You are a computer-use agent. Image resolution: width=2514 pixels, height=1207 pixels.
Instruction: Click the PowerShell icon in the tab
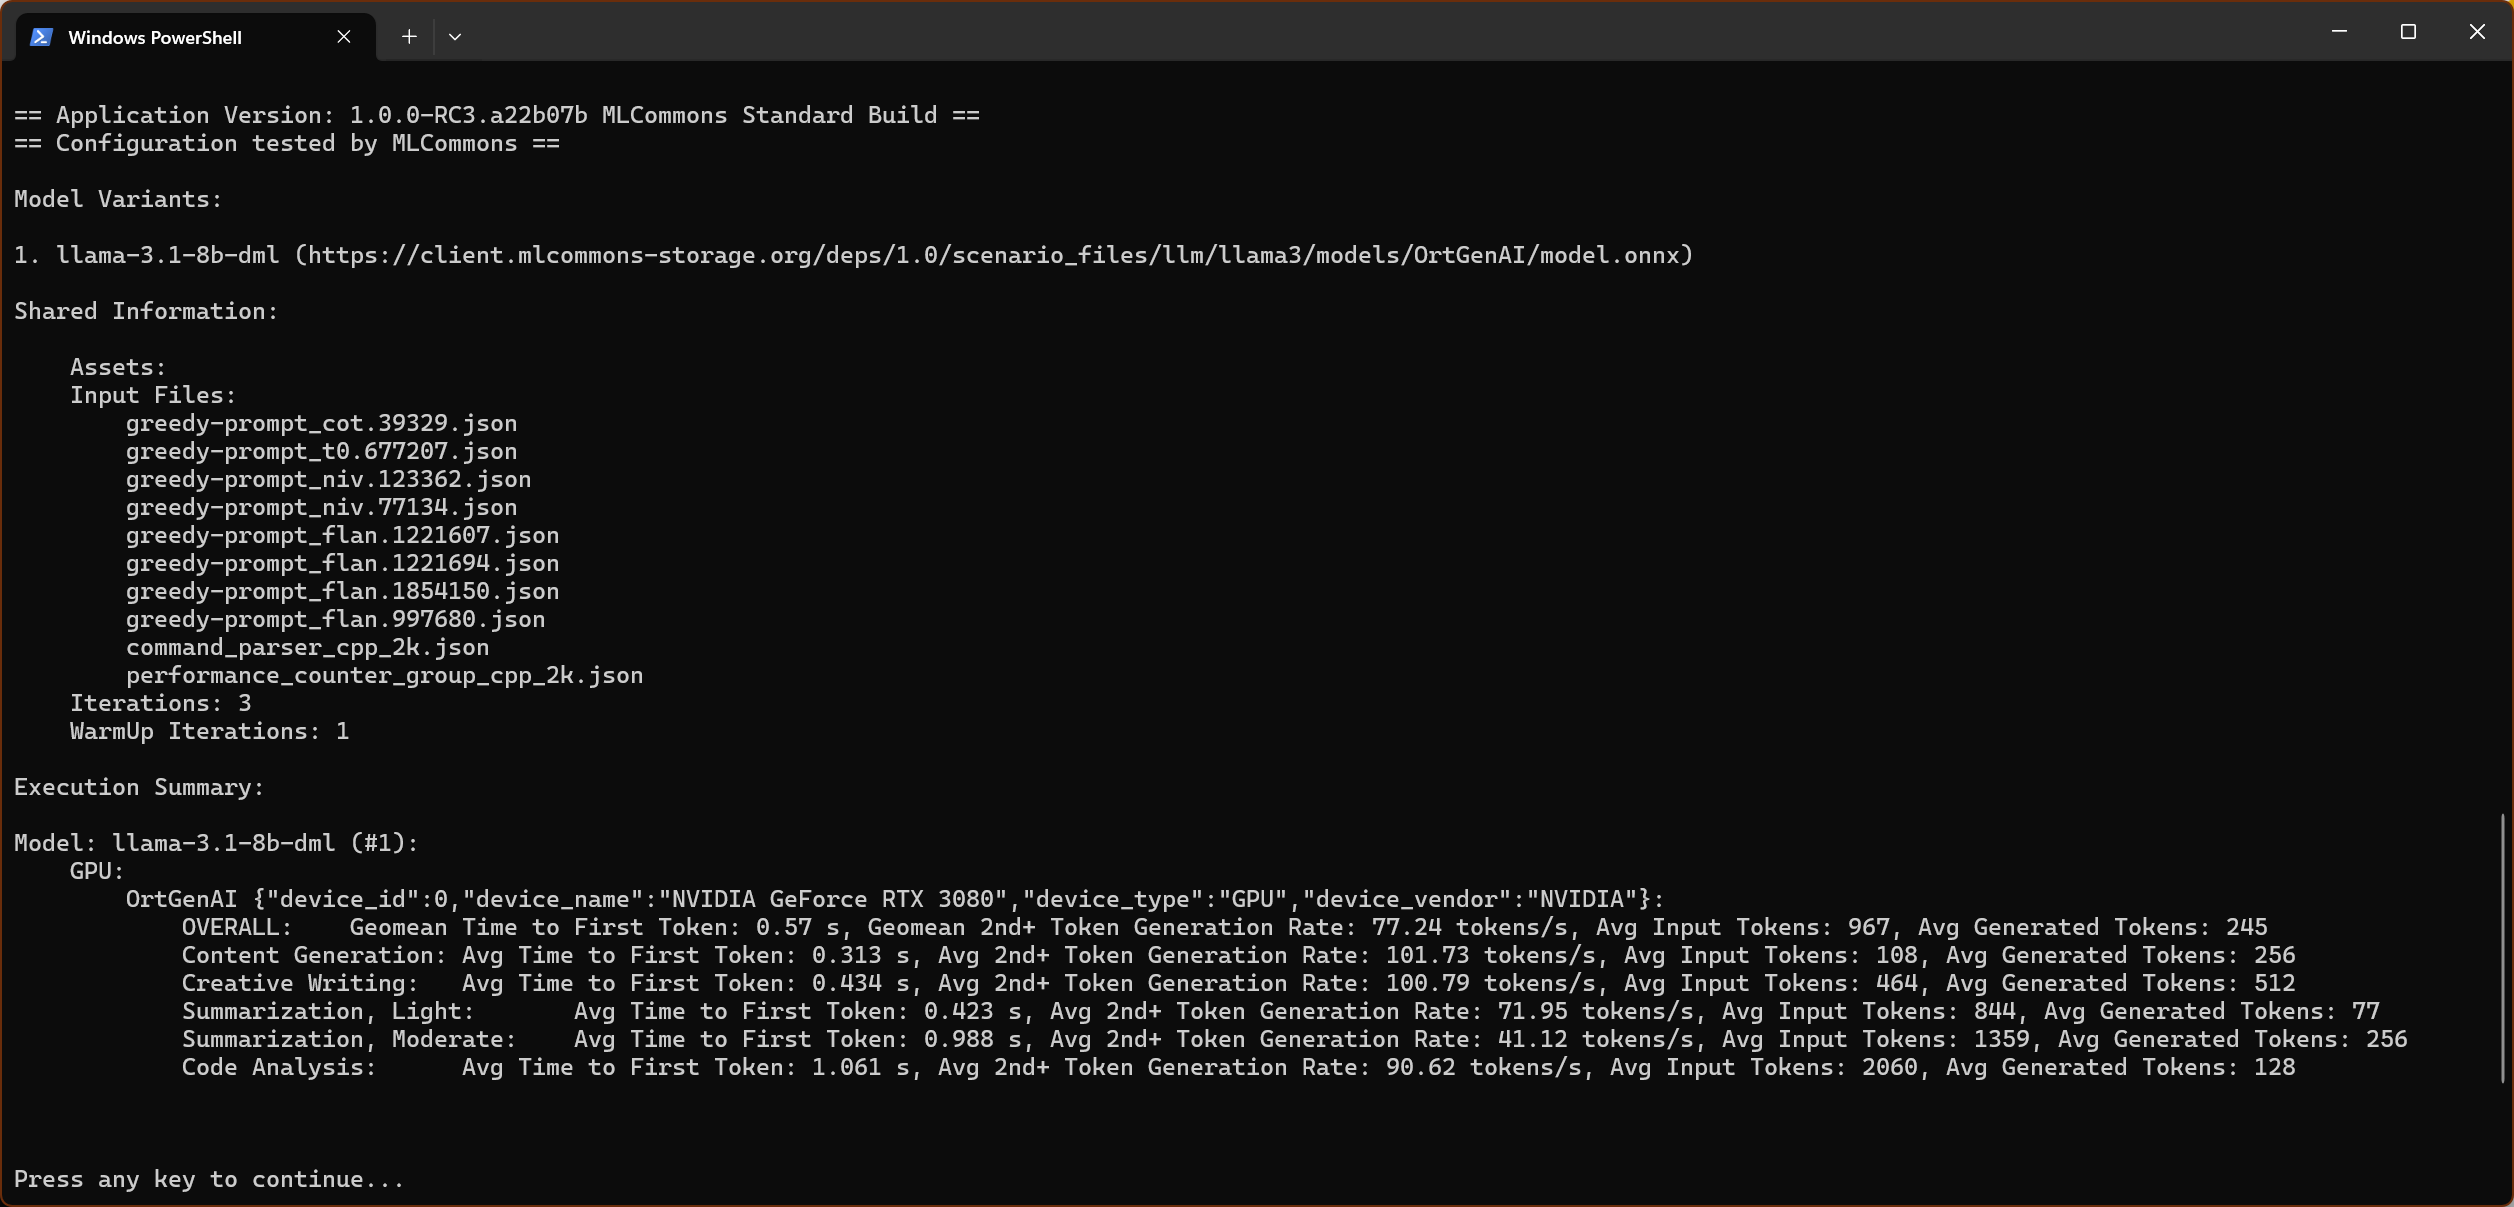(41, 37)
